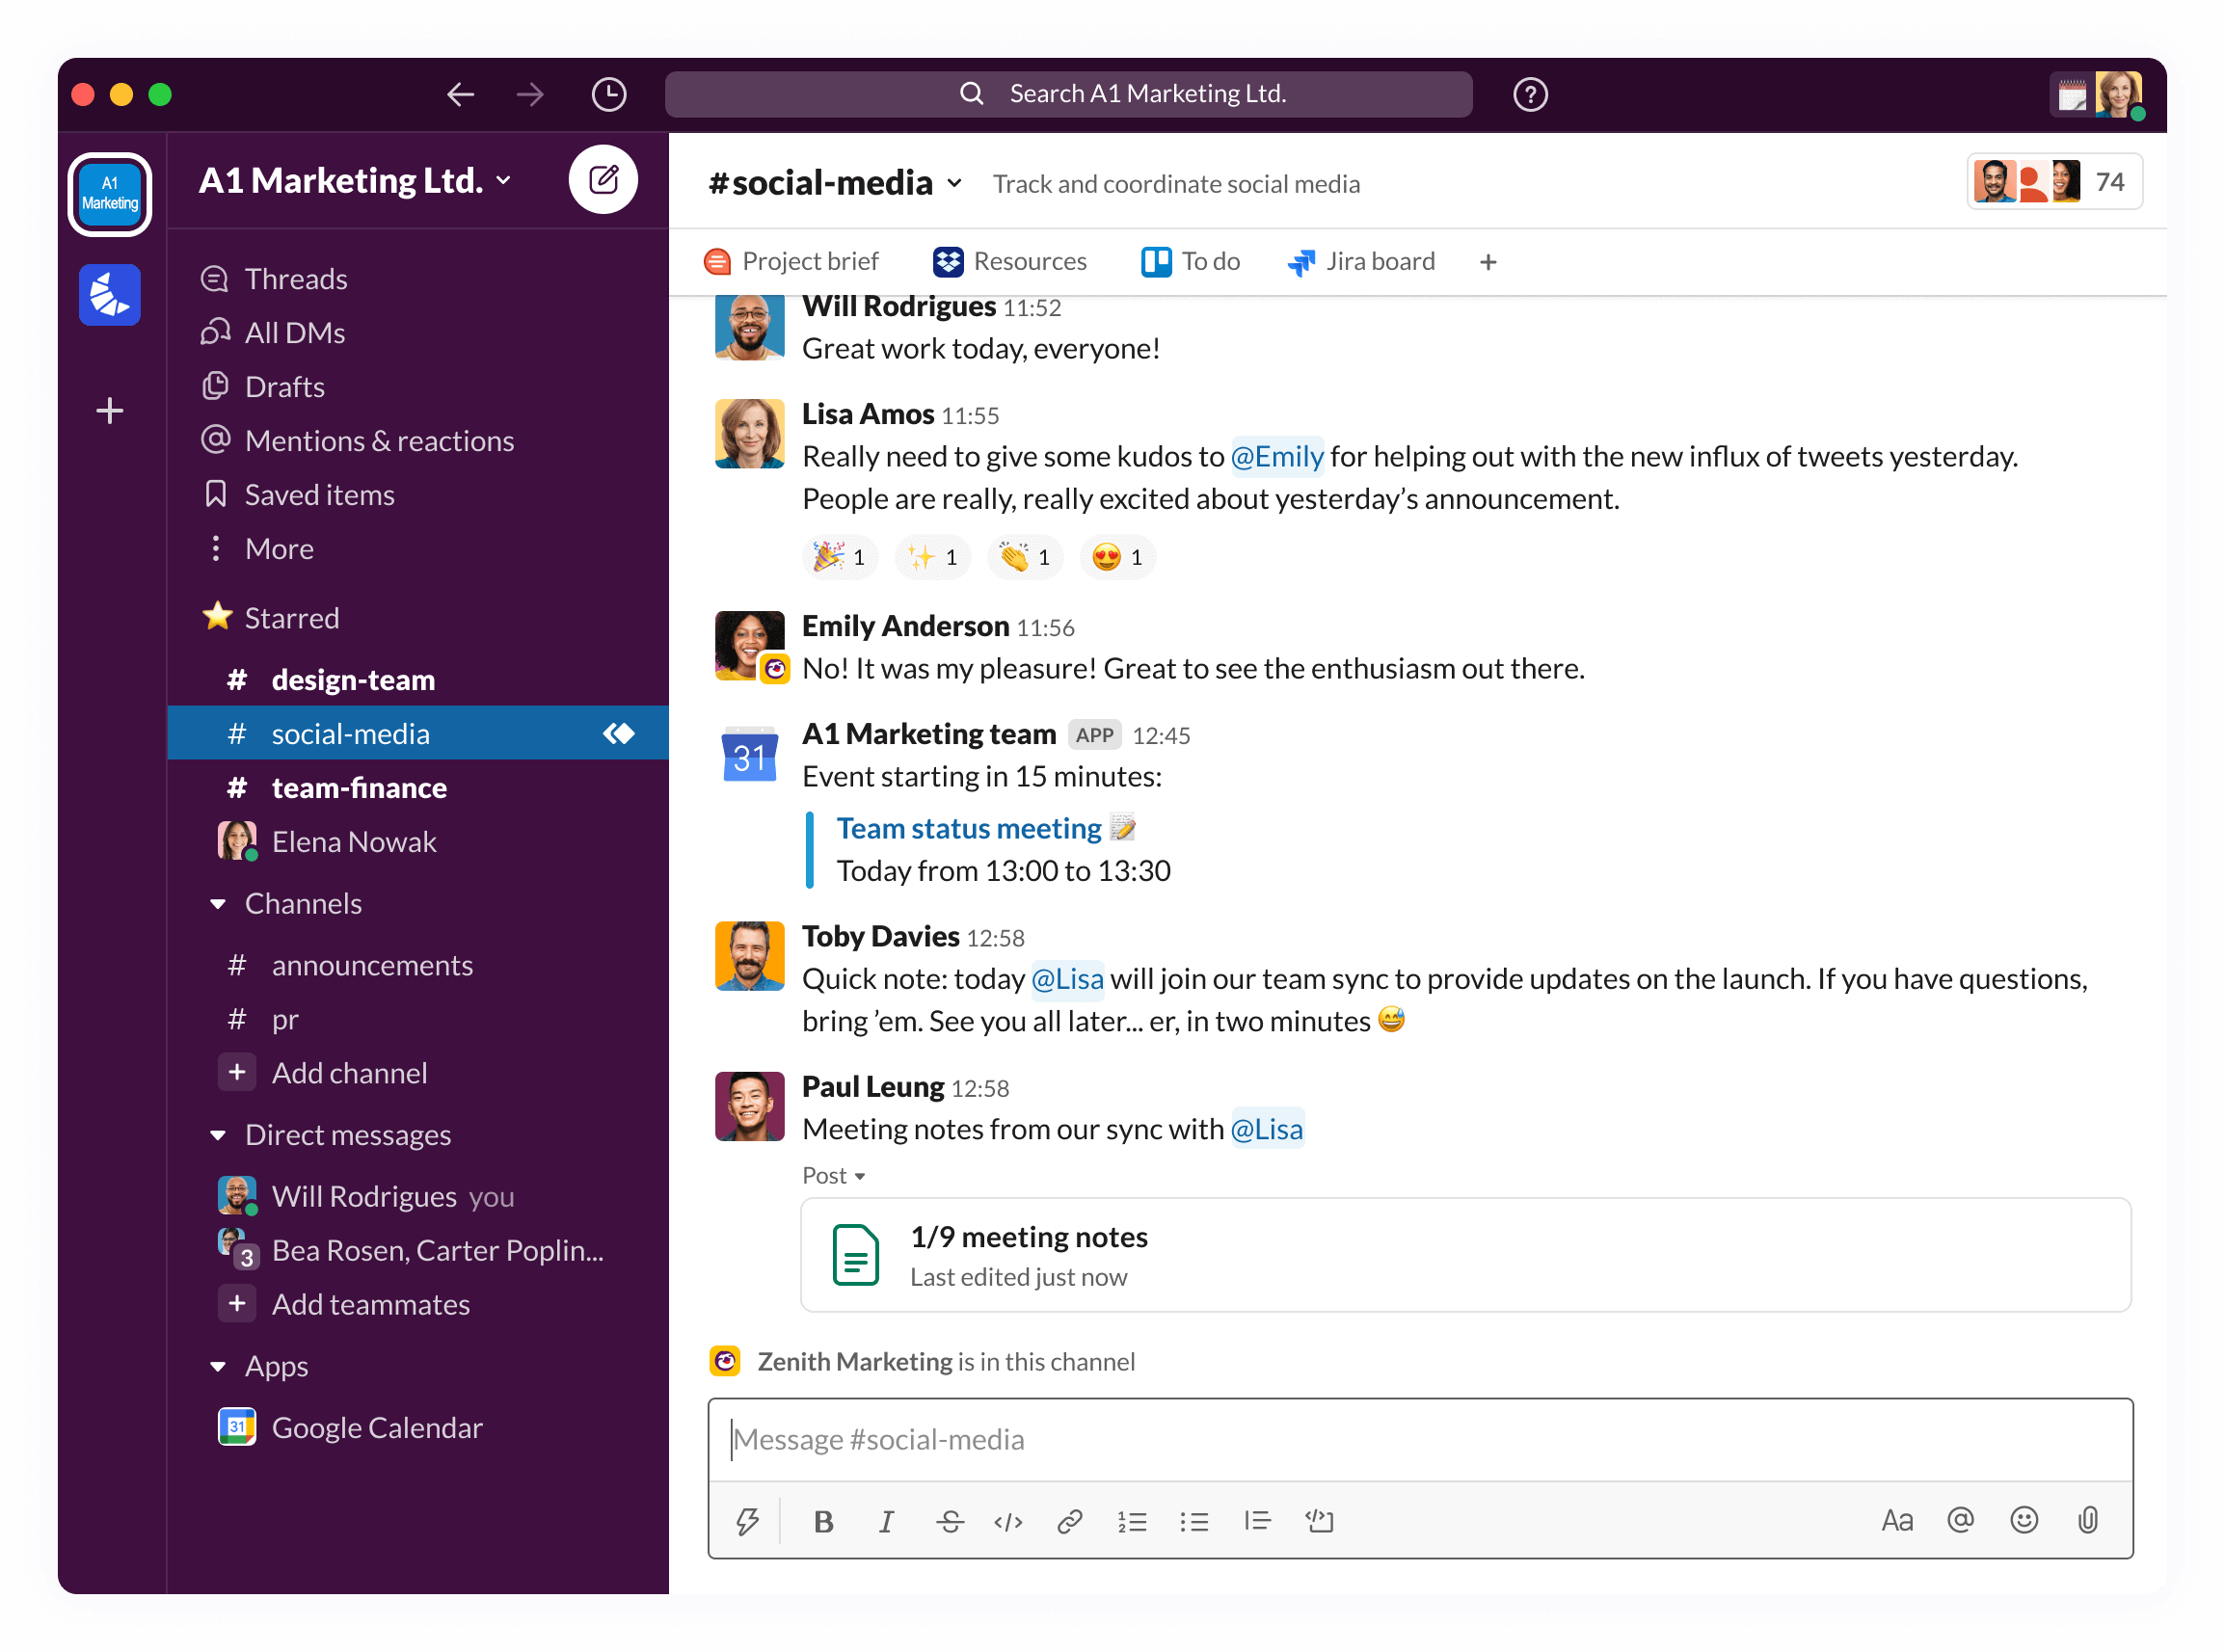This screenshot has width=2225, height=1652.
Task: Select the ordered list formatting icon
Action: click(1133, 1520)
